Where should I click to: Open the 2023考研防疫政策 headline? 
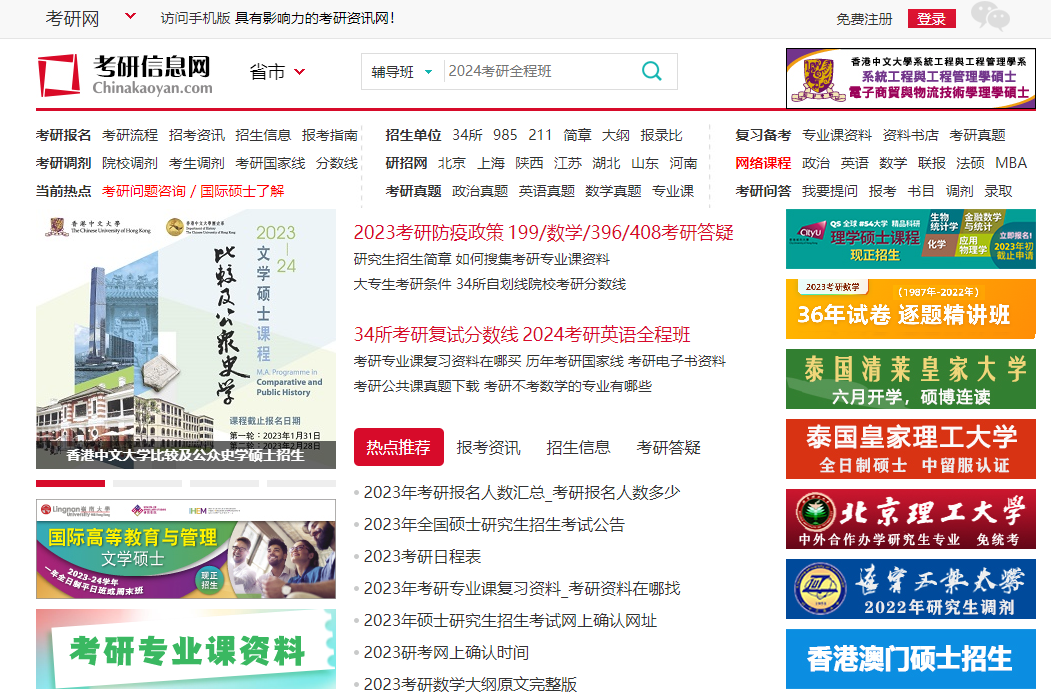point(429,233)
